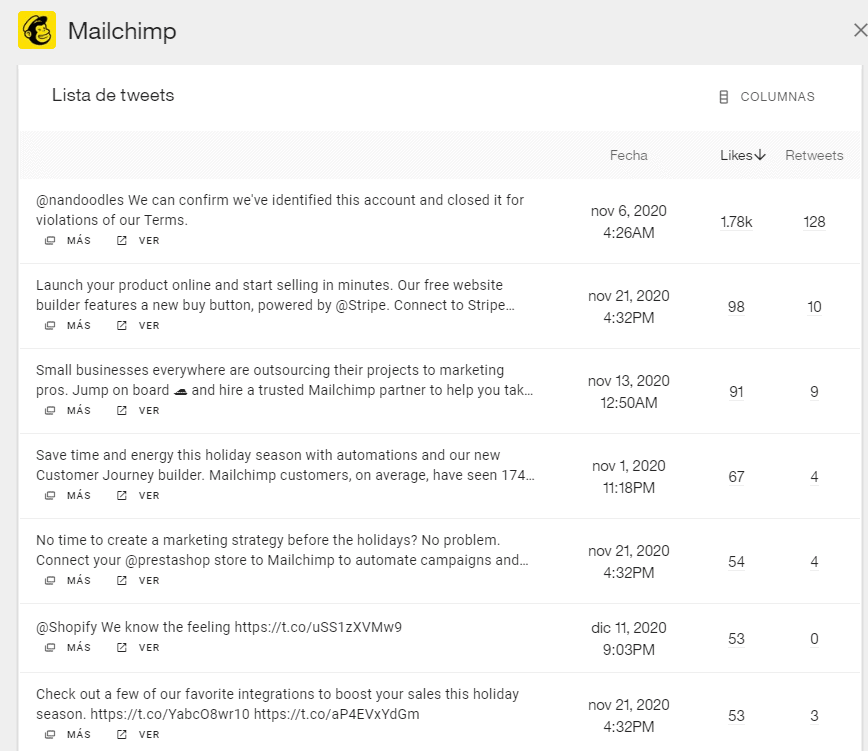
Task: Click the 1.78k likes value
Action: pos(736,222)
